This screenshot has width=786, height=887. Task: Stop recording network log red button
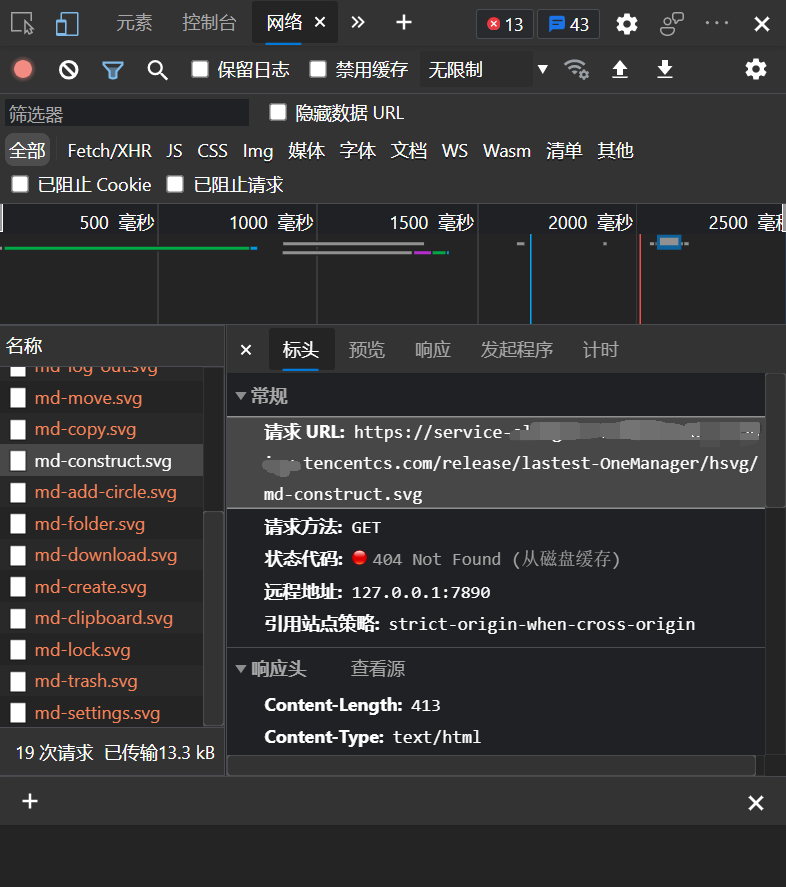(x=23, y=70)
